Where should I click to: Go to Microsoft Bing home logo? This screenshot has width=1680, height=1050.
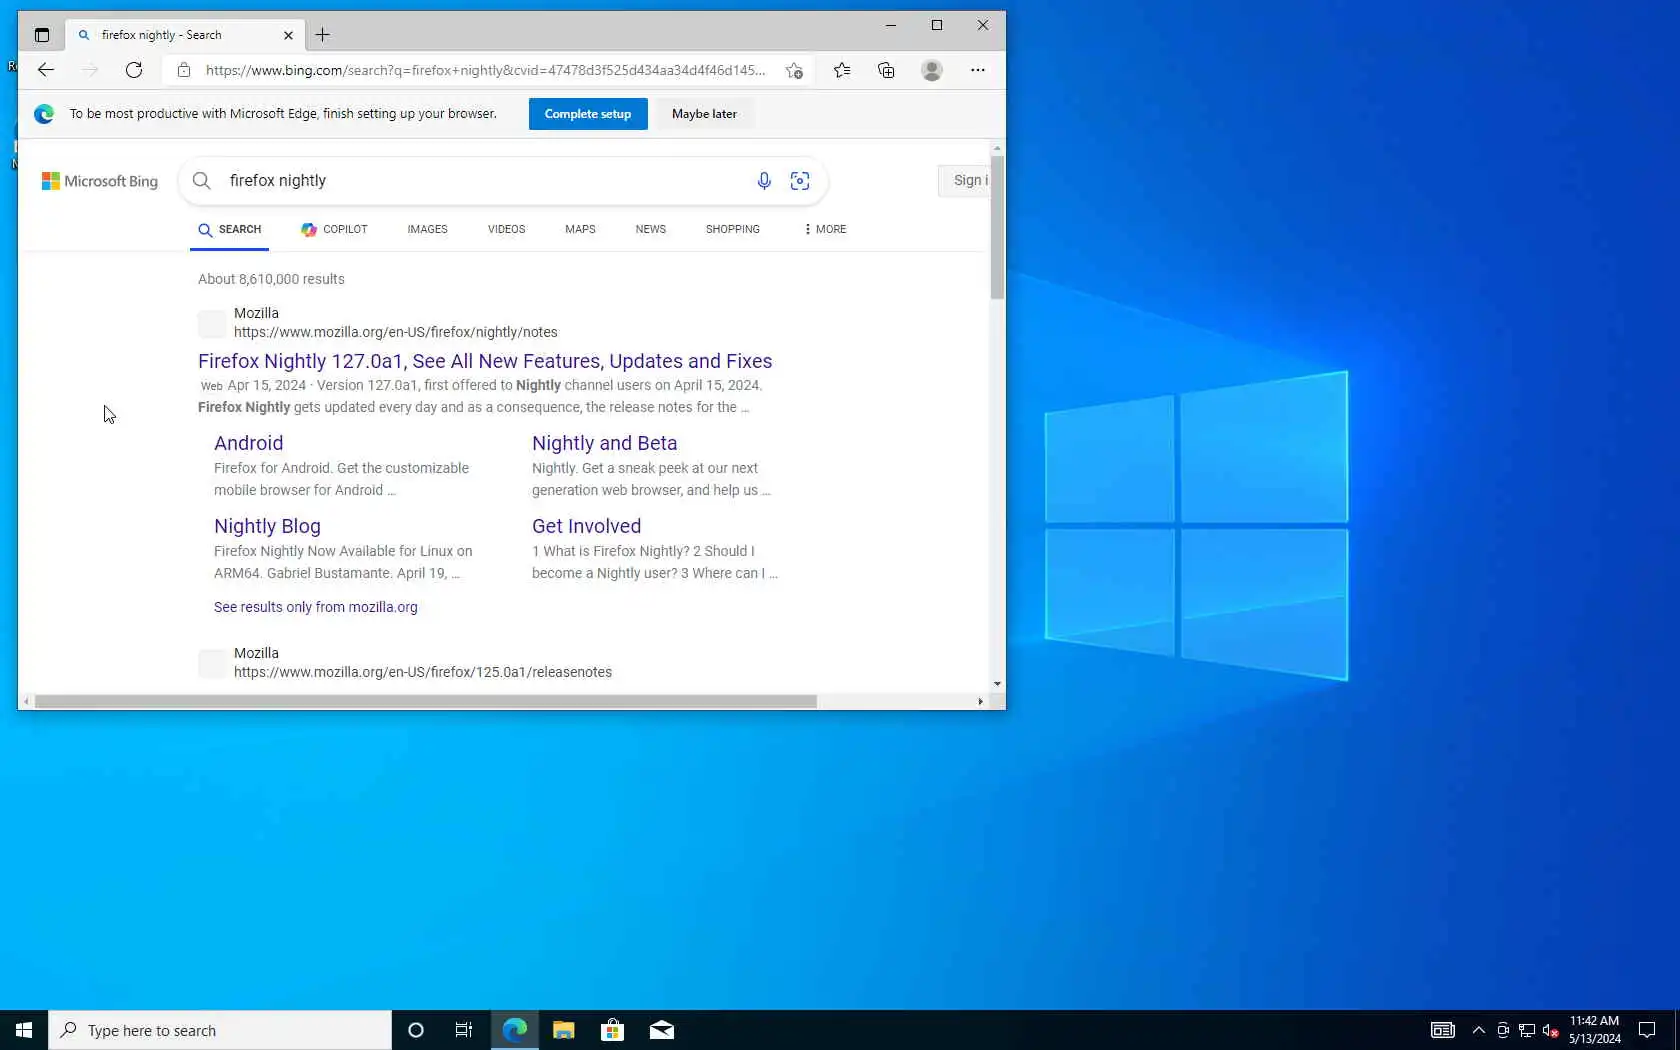100,181
